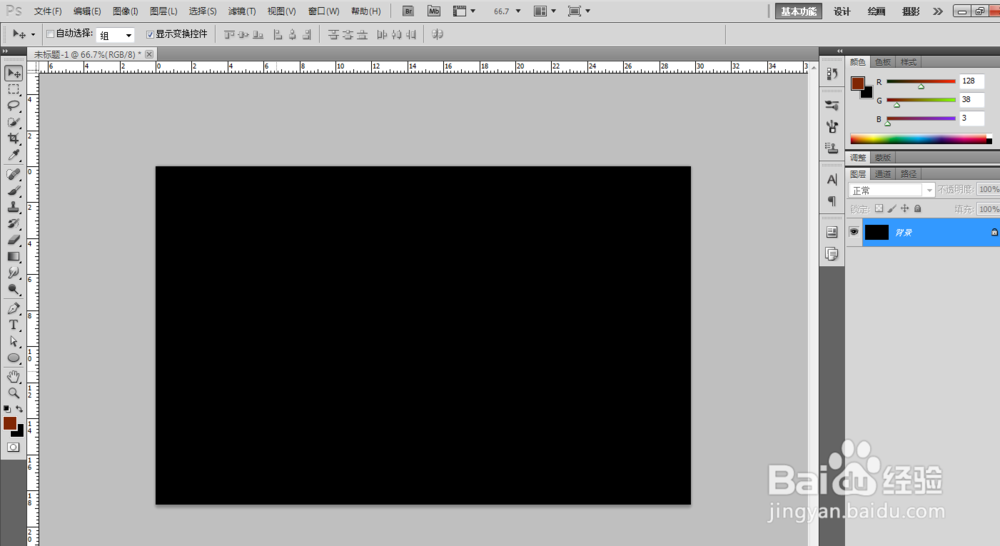
Task: Switch to the 通道 tab
Action: coord(883,173)
